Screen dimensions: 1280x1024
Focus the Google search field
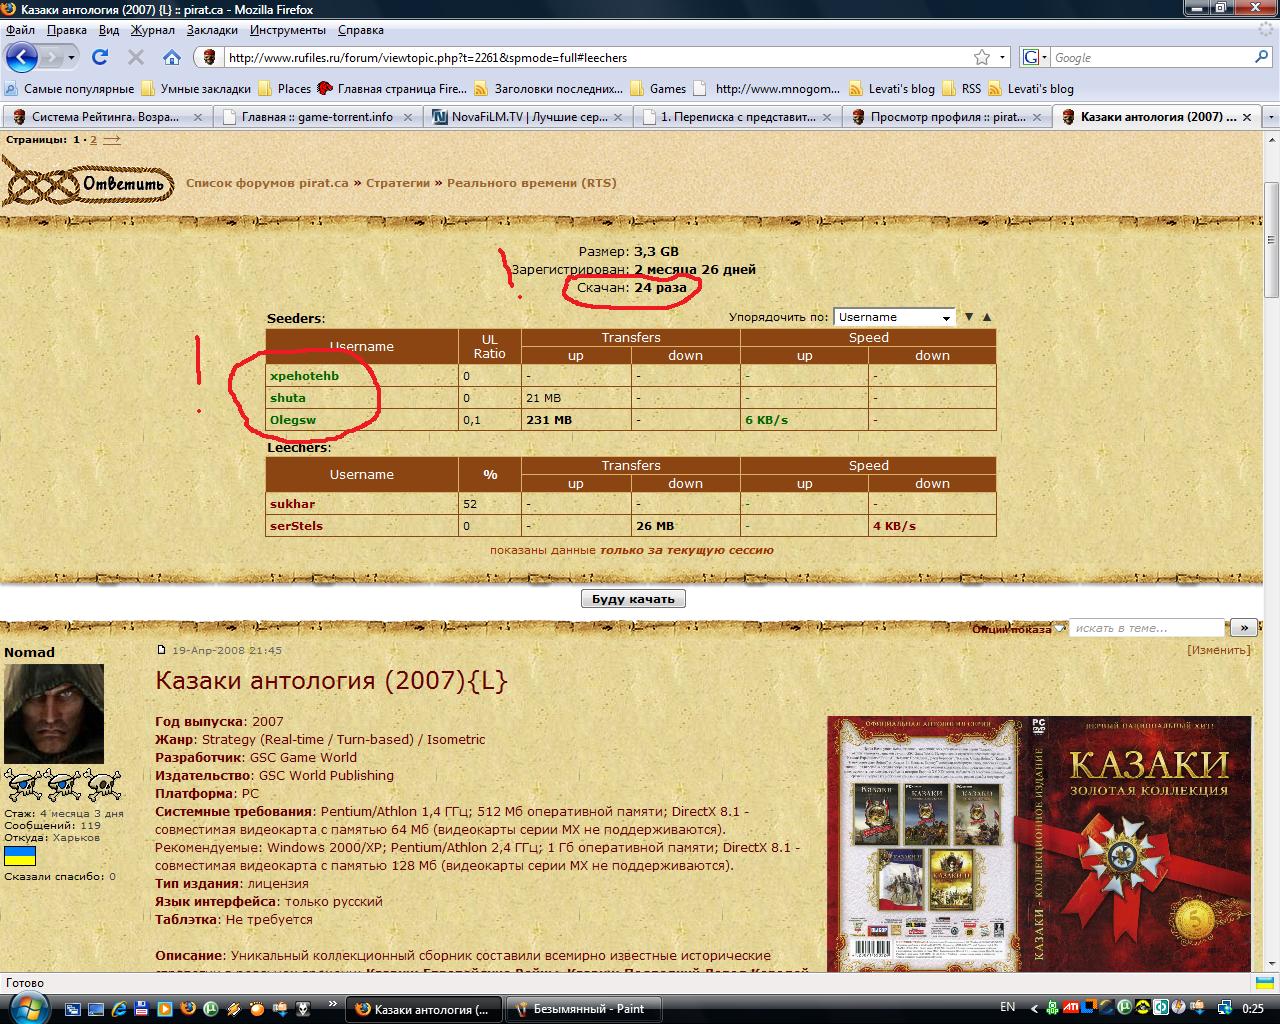(x=1150, y=57)
